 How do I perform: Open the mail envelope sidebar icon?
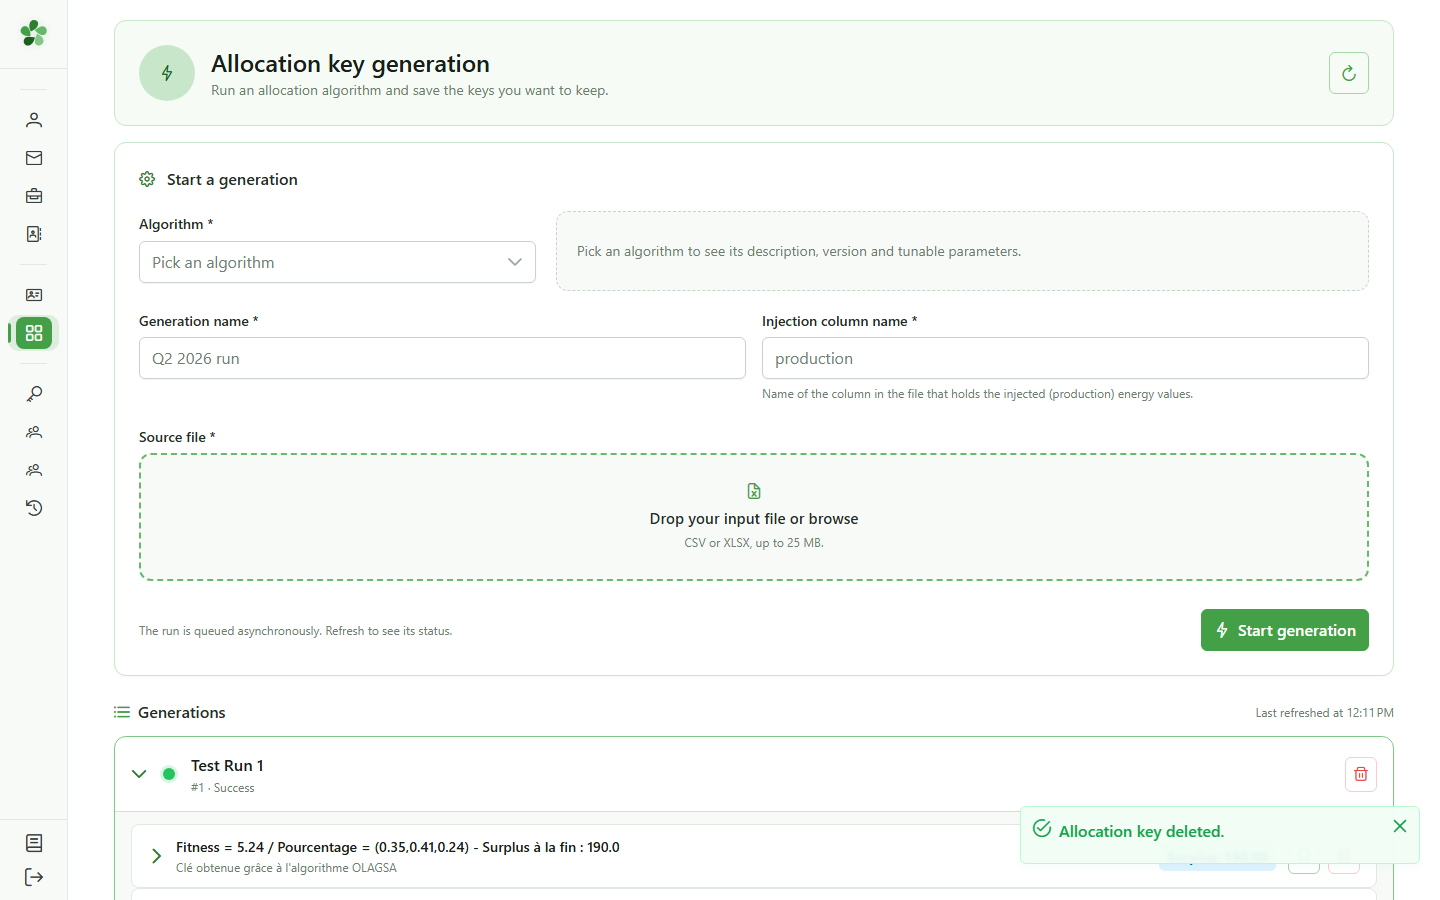click(34, 158)
